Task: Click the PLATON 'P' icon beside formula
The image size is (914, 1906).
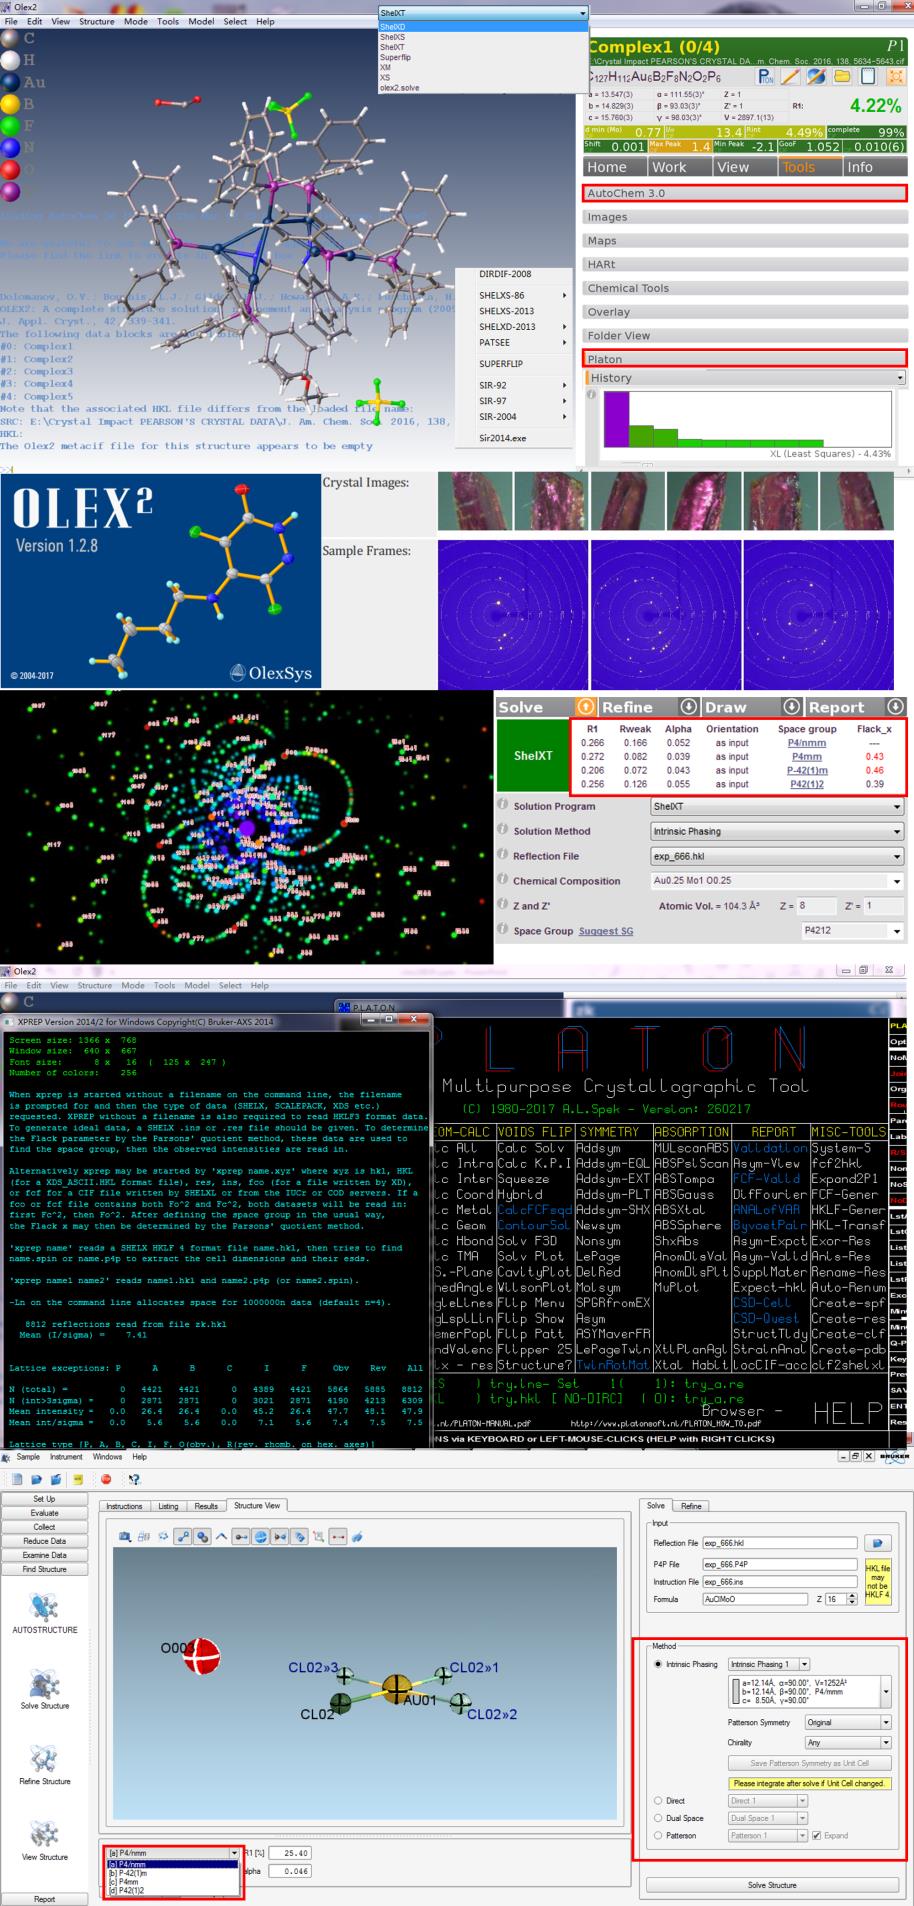Action: coord(765,76)
